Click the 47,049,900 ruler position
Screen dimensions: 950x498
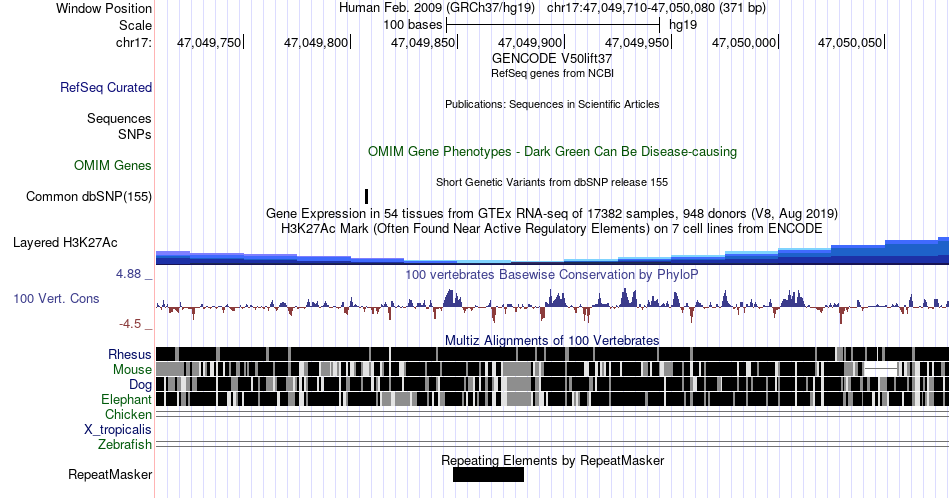click(x=530, y=42)
